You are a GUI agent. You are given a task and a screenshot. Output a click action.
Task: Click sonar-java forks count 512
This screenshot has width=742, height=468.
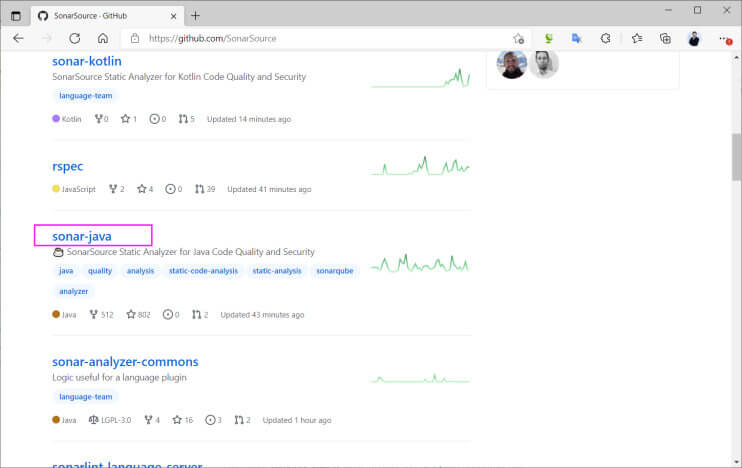point(101,314)
